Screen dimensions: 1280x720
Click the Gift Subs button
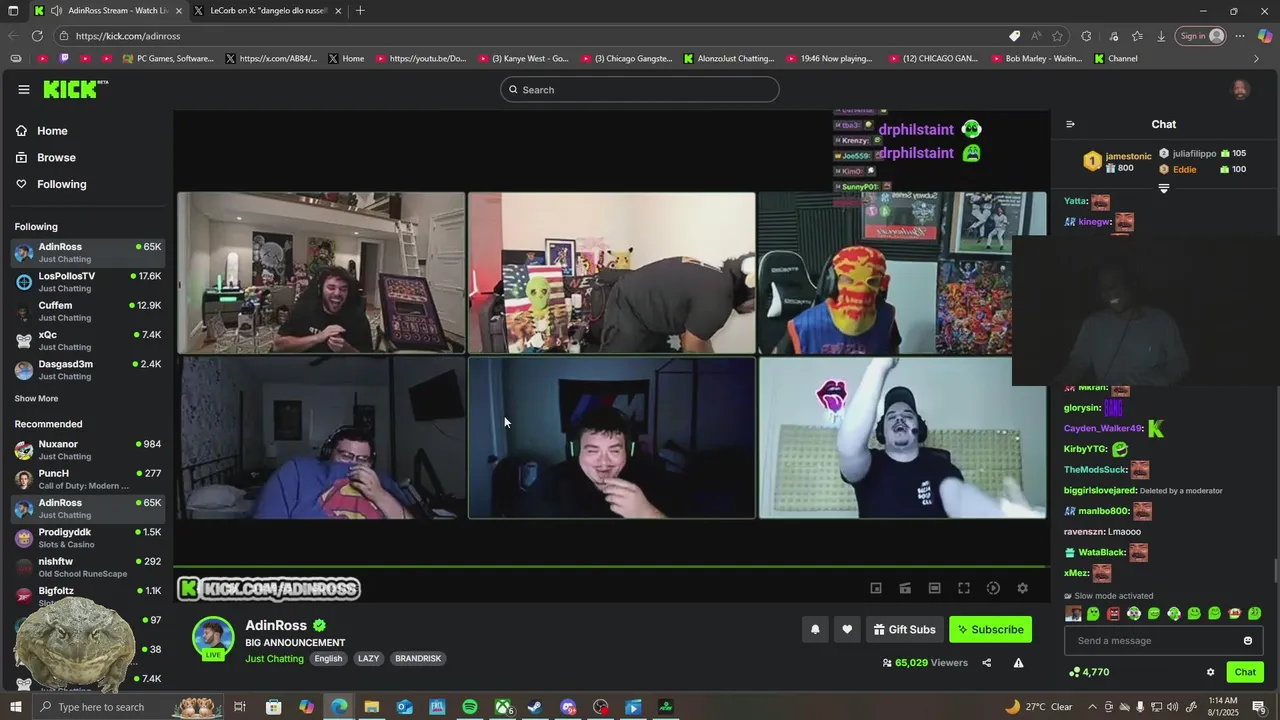tap(904, 629)
